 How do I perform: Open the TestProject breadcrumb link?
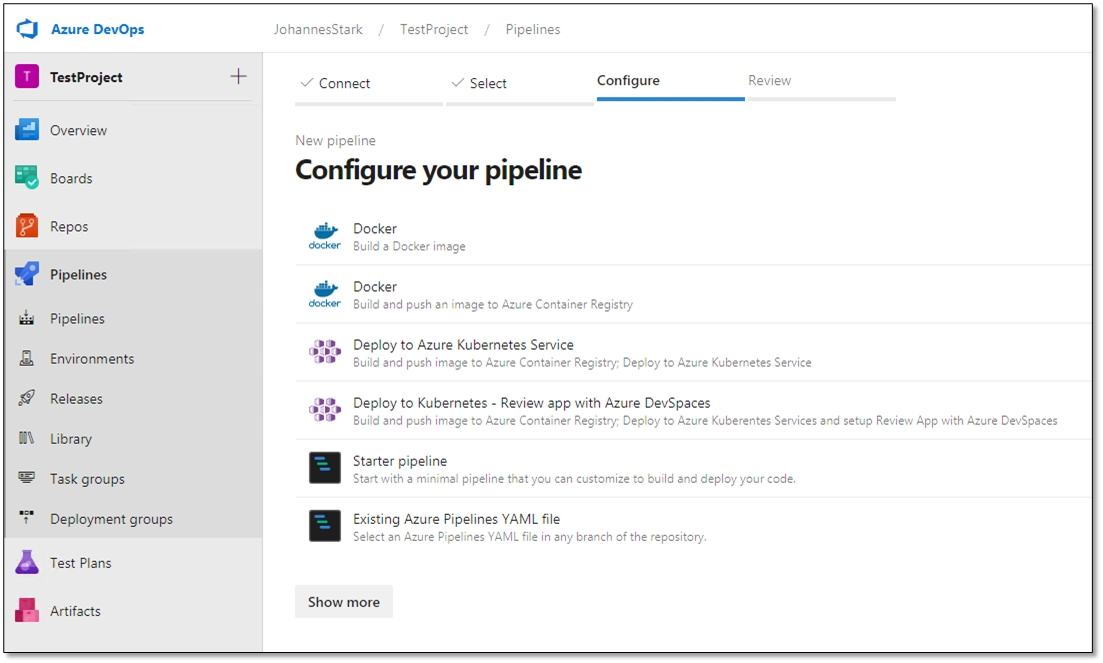(x=434, y=30)
